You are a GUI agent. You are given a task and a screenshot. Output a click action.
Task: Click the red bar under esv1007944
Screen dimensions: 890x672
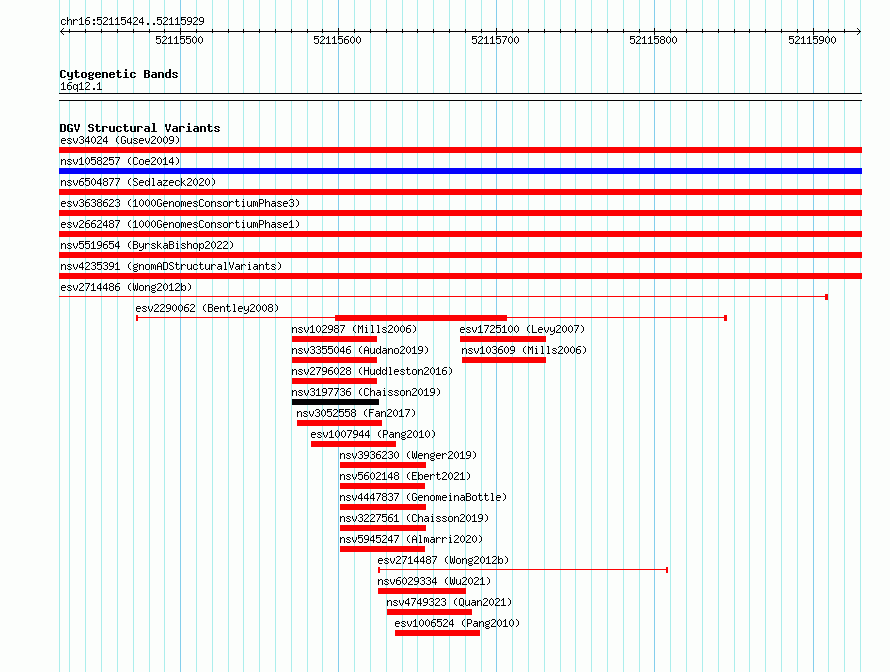pos(354,444)
